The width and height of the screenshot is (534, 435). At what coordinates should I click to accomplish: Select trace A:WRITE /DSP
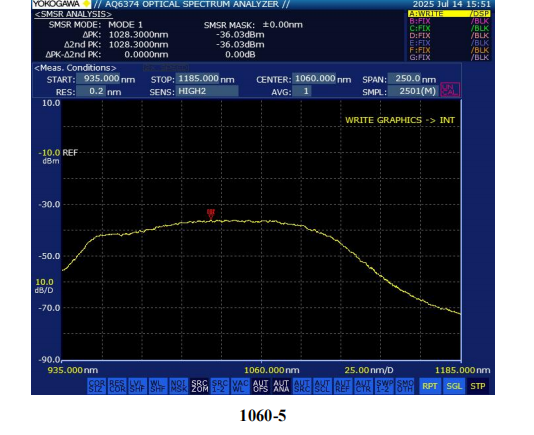click(449, 14)
